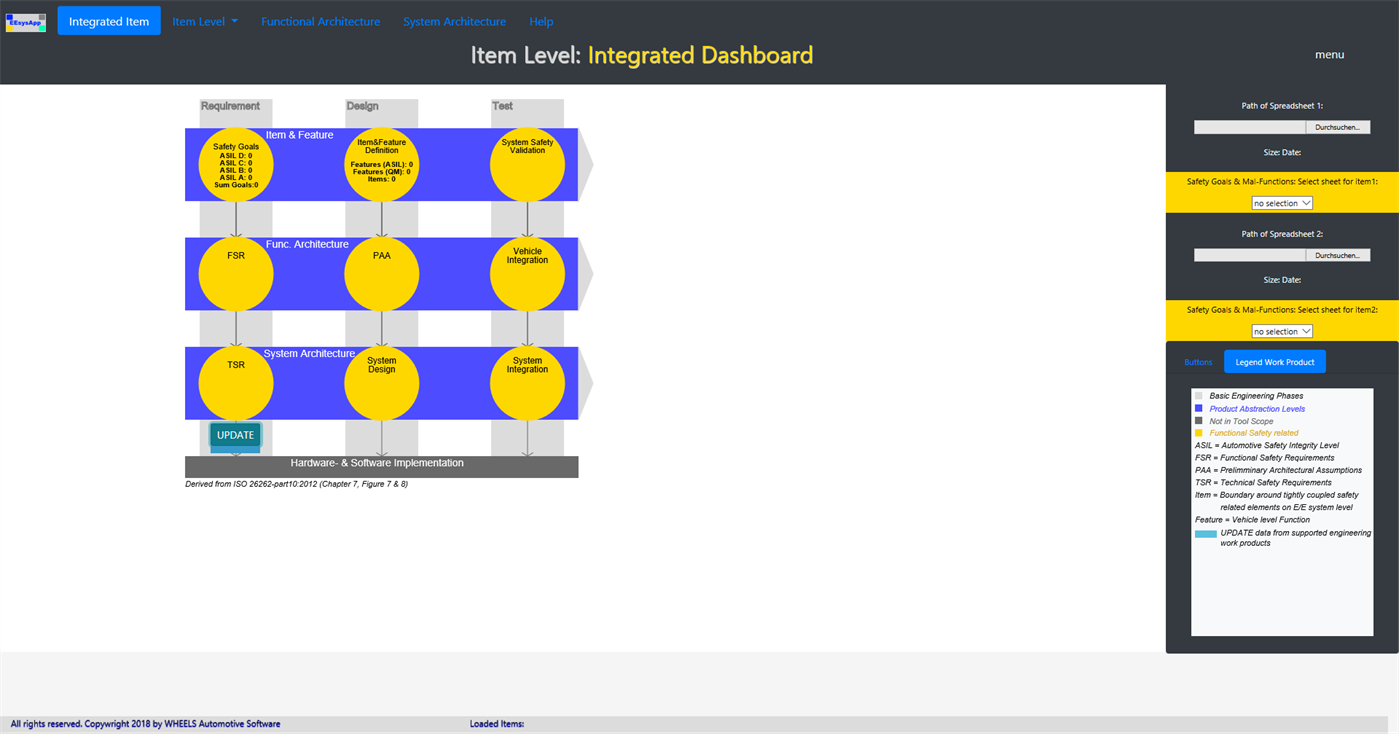Click the Spreadsheet 2 path field
1399x734 pixels.
click(1250, 255)
